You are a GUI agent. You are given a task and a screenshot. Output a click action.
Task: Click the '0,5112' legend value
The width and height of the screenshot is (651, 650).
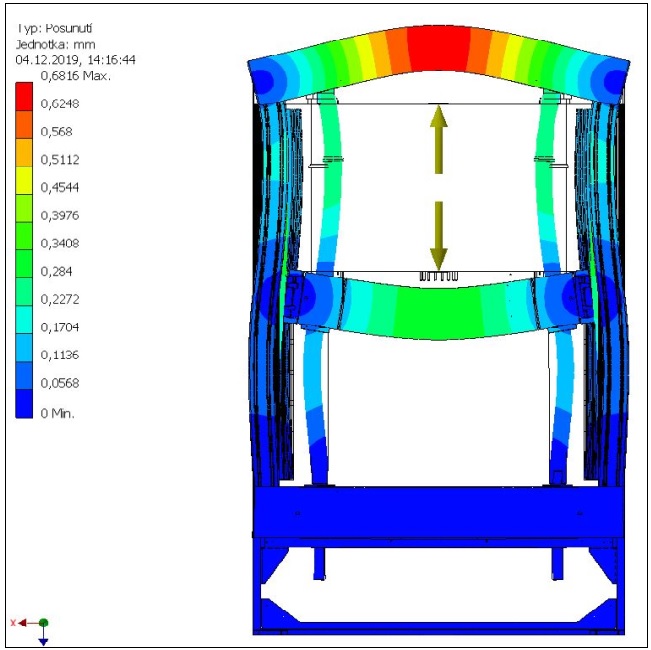click(x=60, y=159)
